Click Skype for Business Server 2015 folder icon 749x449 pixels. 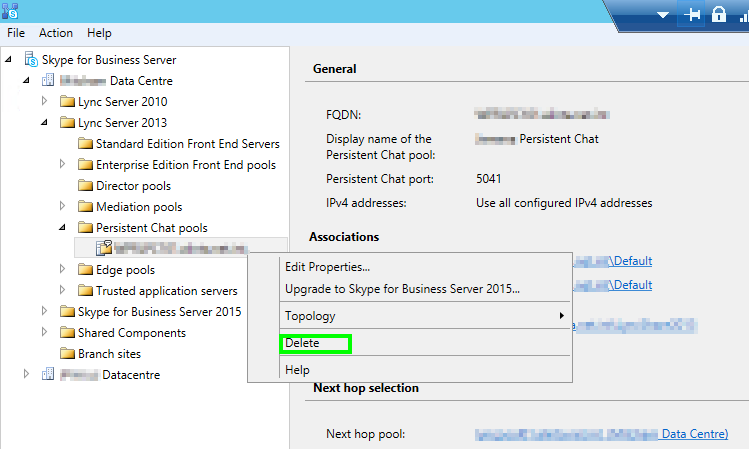tap(67, 311)
